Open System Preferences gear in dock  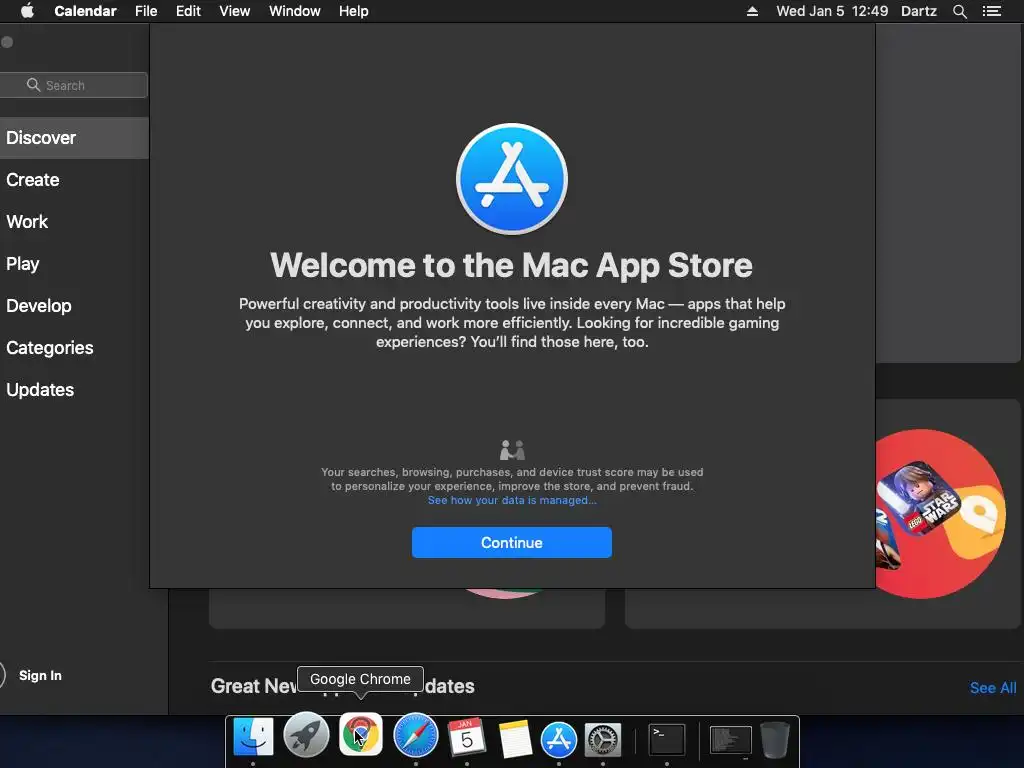click(603, 740)
